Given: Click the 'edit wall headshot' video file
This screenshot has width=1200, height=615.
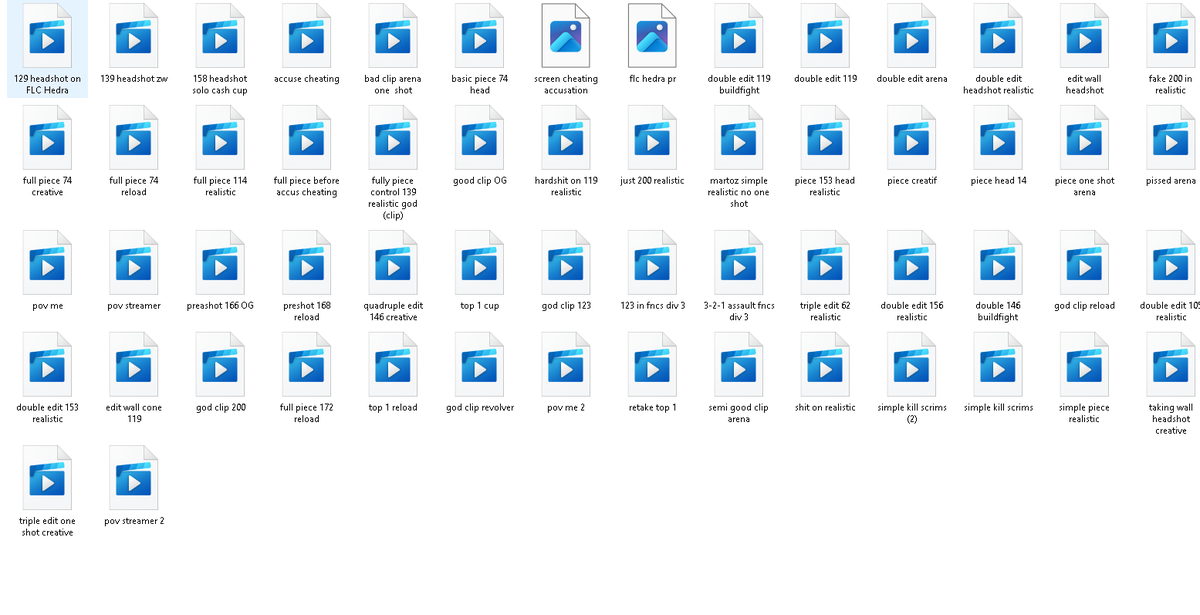Looking at the screenshot, I should pyautogui.click(x=1084, y=37).
